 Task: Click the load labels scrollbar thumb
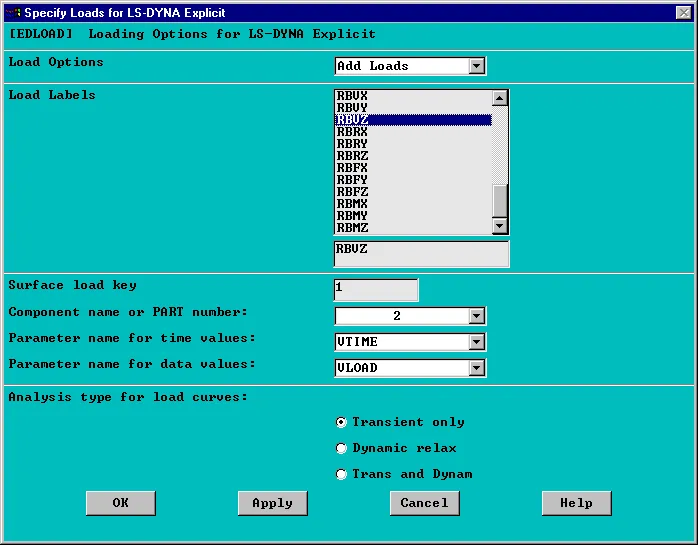(500, 201)
